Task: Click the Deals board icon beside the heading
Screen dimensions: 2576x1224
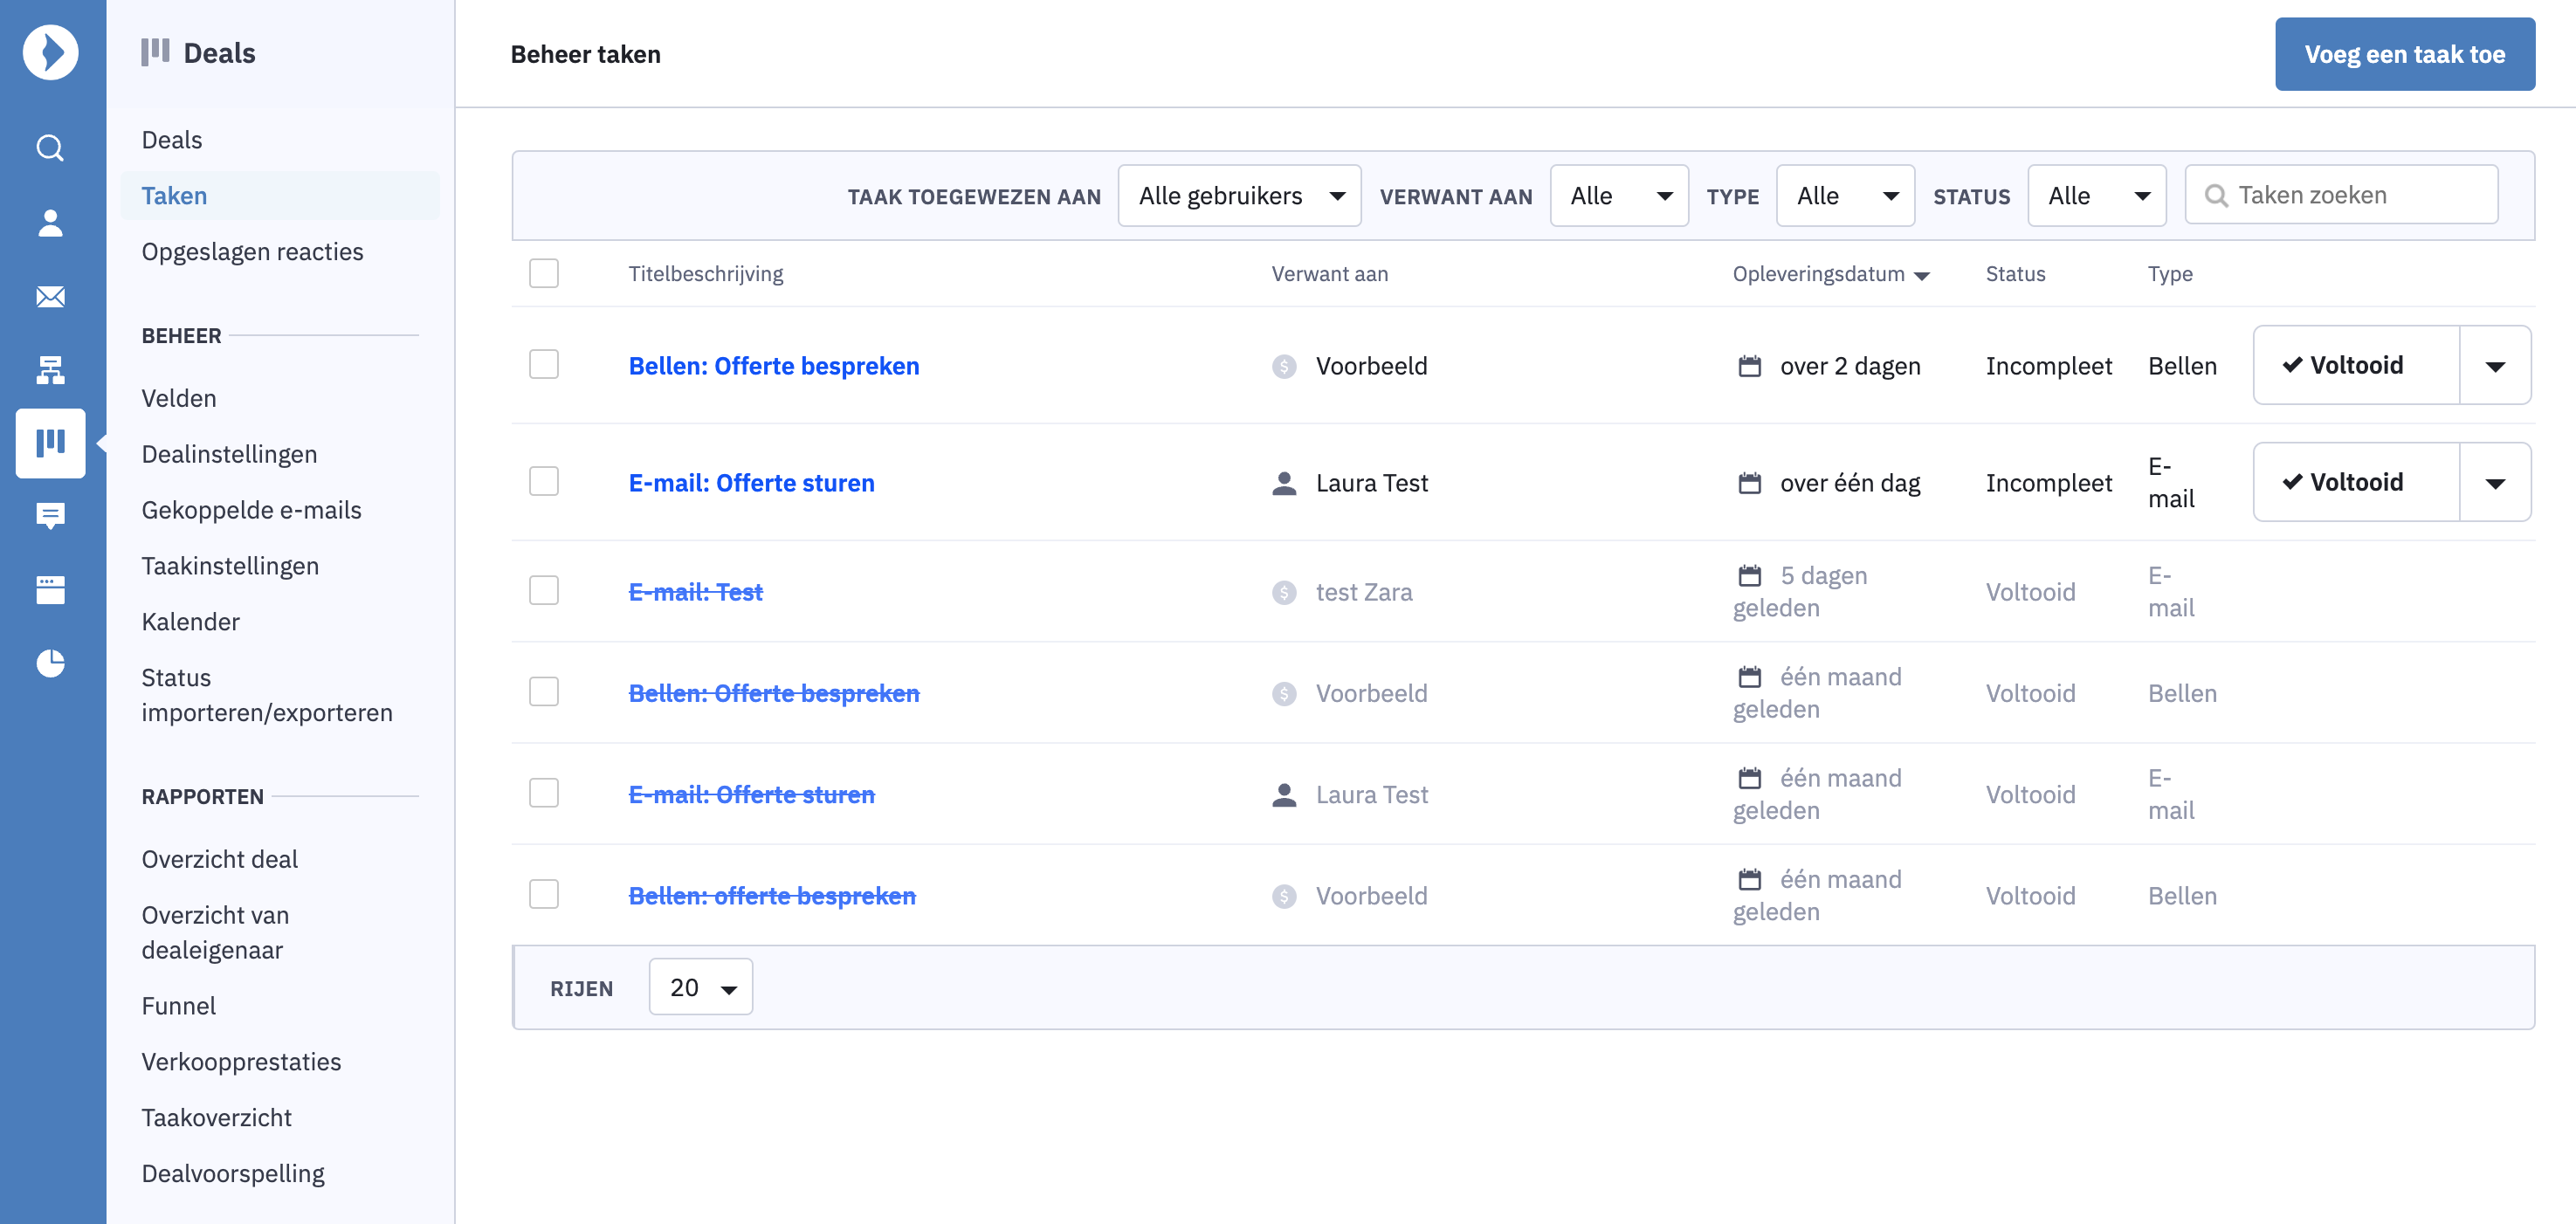Action: tap(155, 52)
